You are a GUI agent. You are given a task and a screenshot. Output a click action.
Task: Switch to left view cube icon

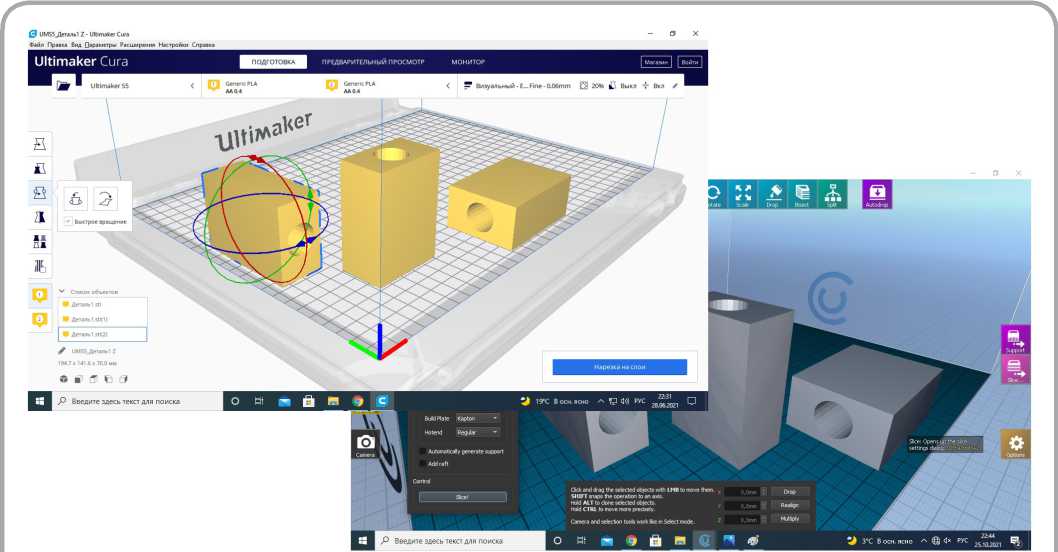click(x=109, y=379)
